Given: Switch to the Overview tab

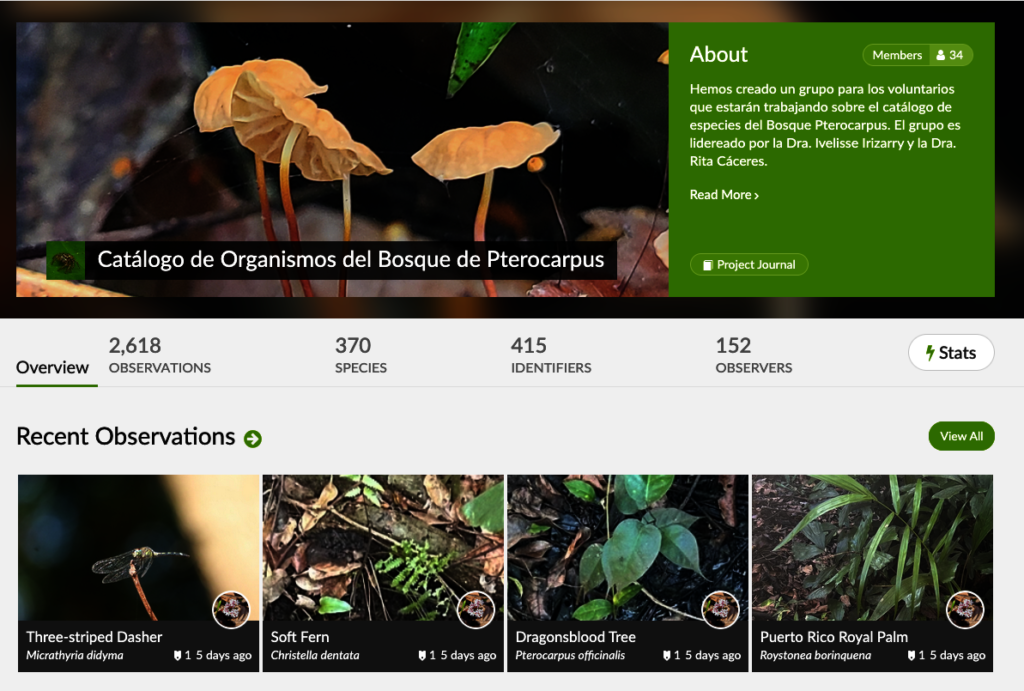Looking at the screenshot, I should [x=53, y=367].
